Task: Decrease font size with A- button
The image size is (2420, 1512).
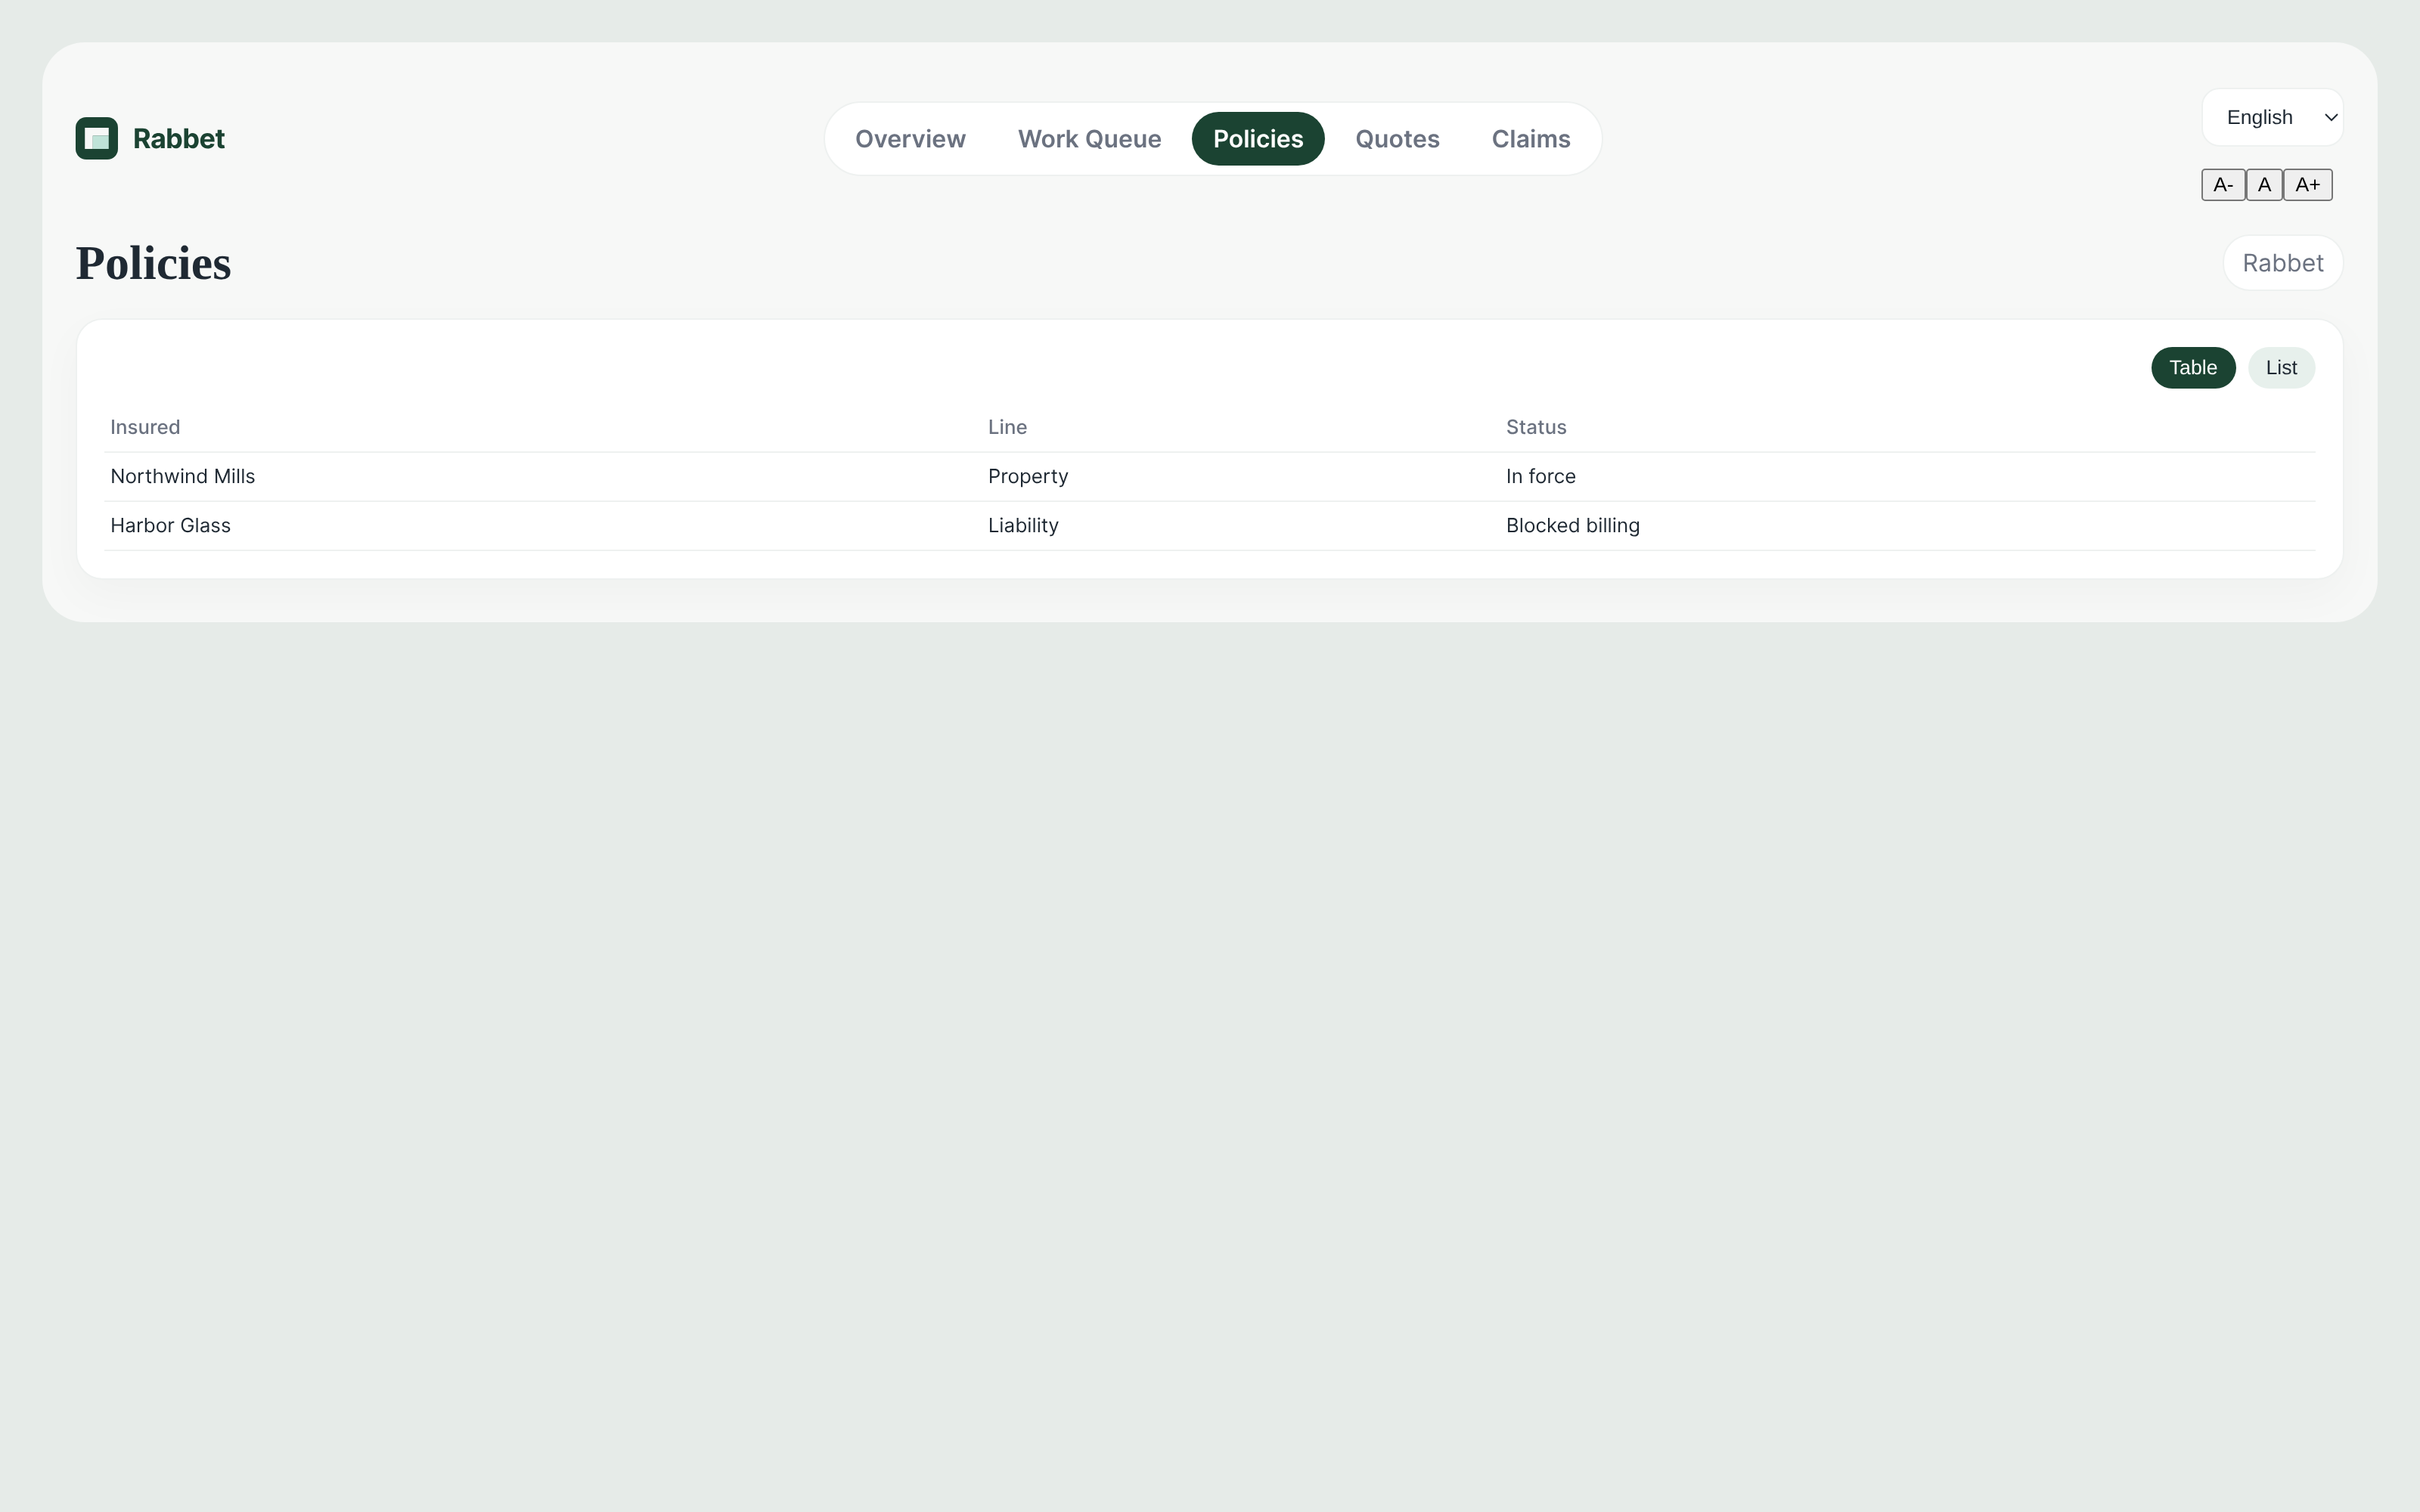Action: [2223, 185]
